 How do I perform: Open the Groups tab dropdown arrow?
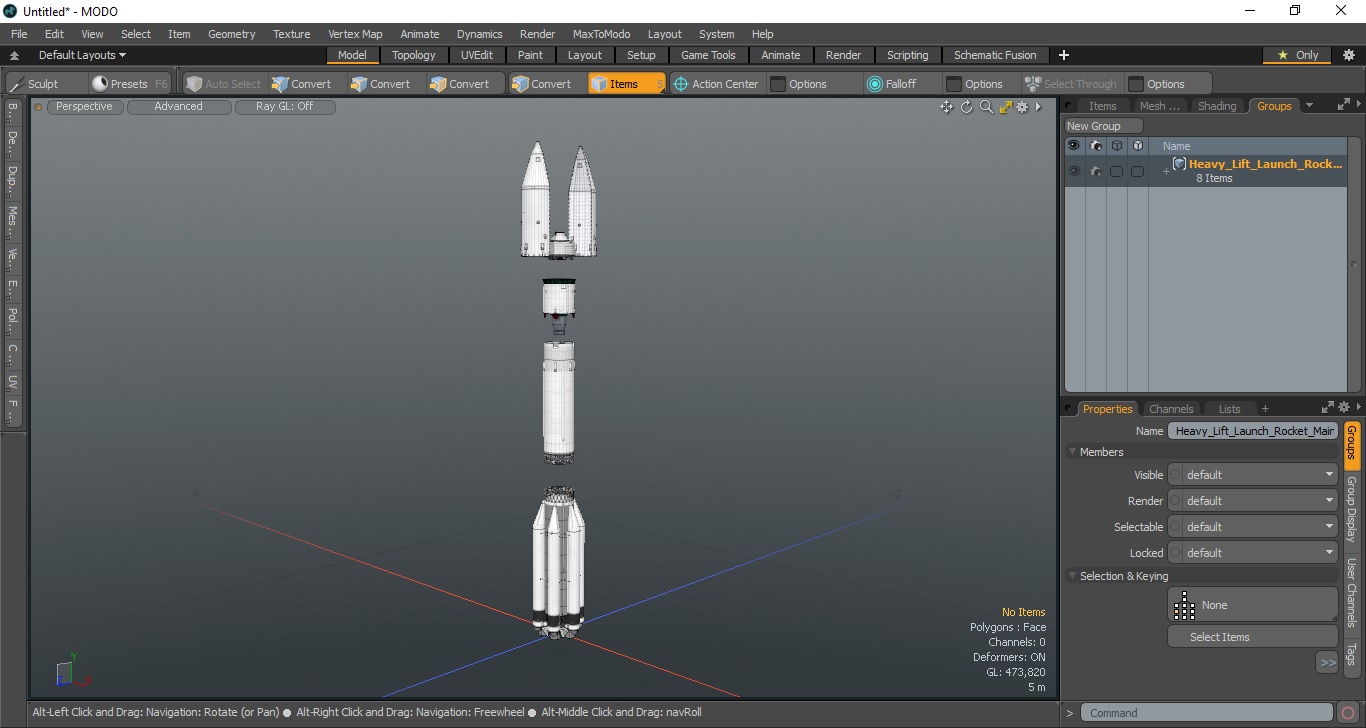(x=1309, y=106)
